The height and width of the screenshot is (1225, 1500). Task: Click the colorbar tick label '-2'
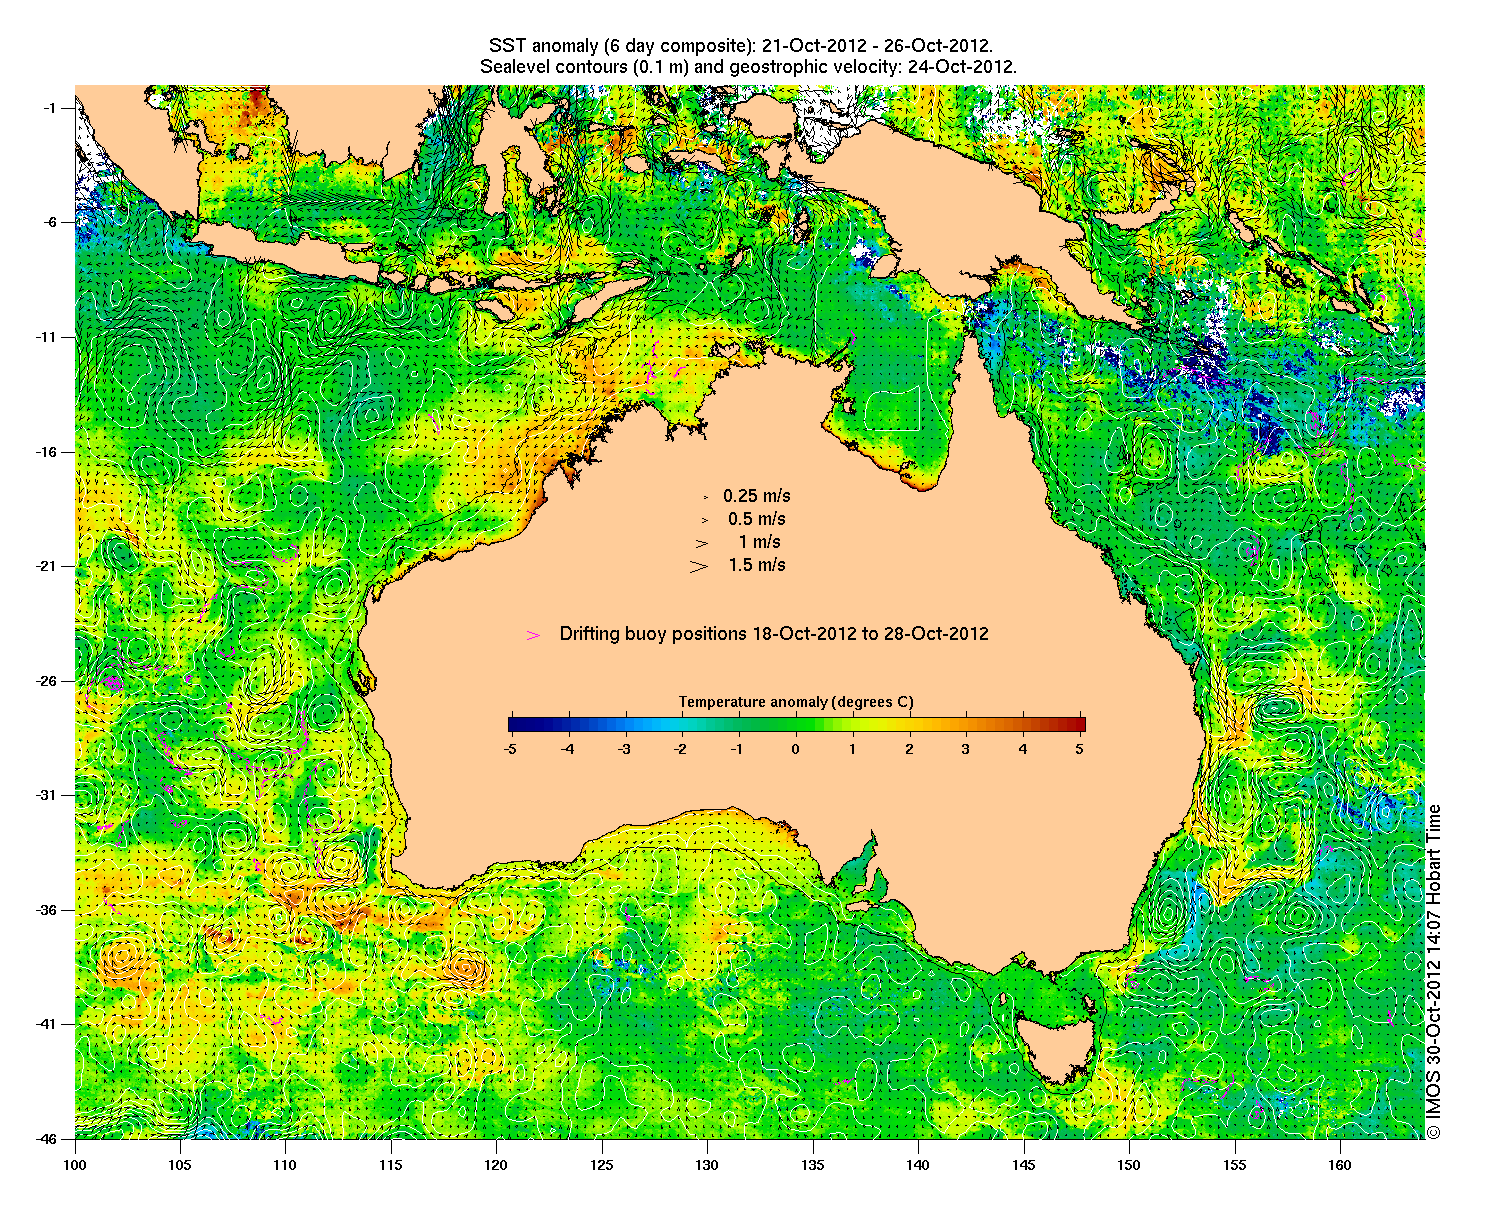[x=681, y=748]
